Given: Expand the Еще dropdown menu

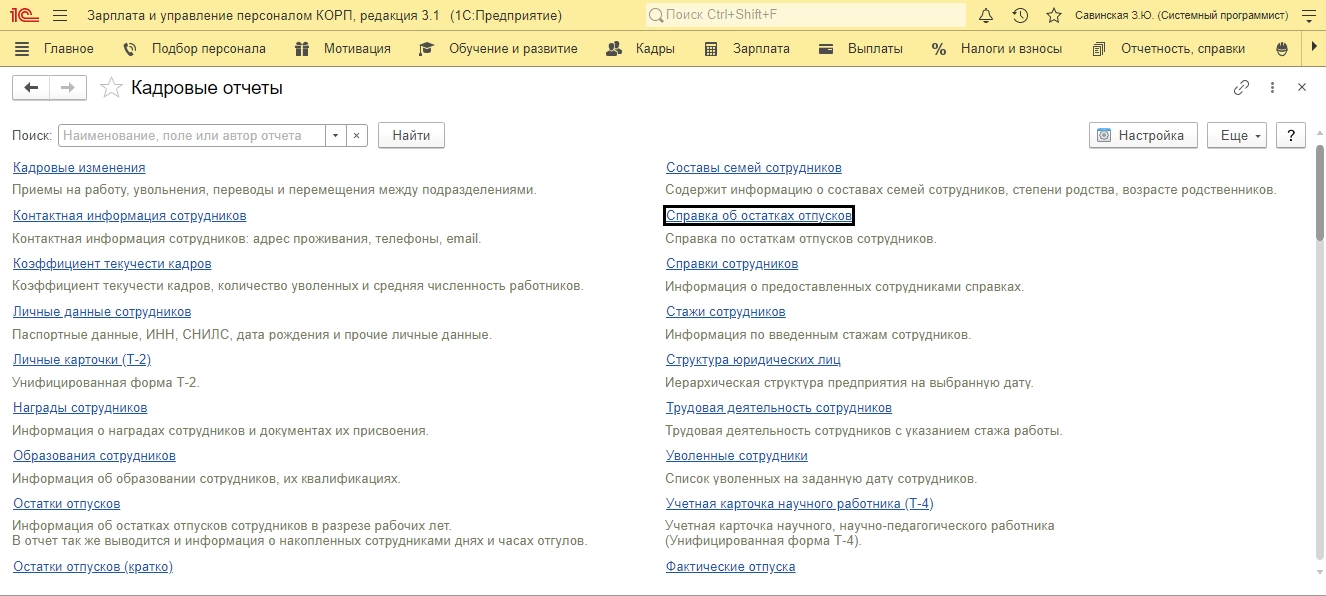Looking at the screenshot, I should (x=1237, y=135).
